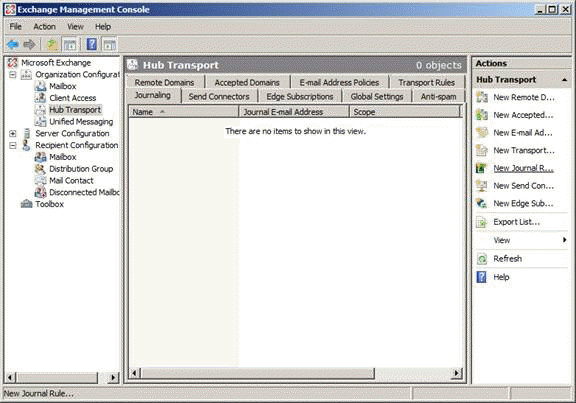The image size is (576, 403).
Task: Click the Microsoft Exchange root node icon
Action: pos(12,62)
